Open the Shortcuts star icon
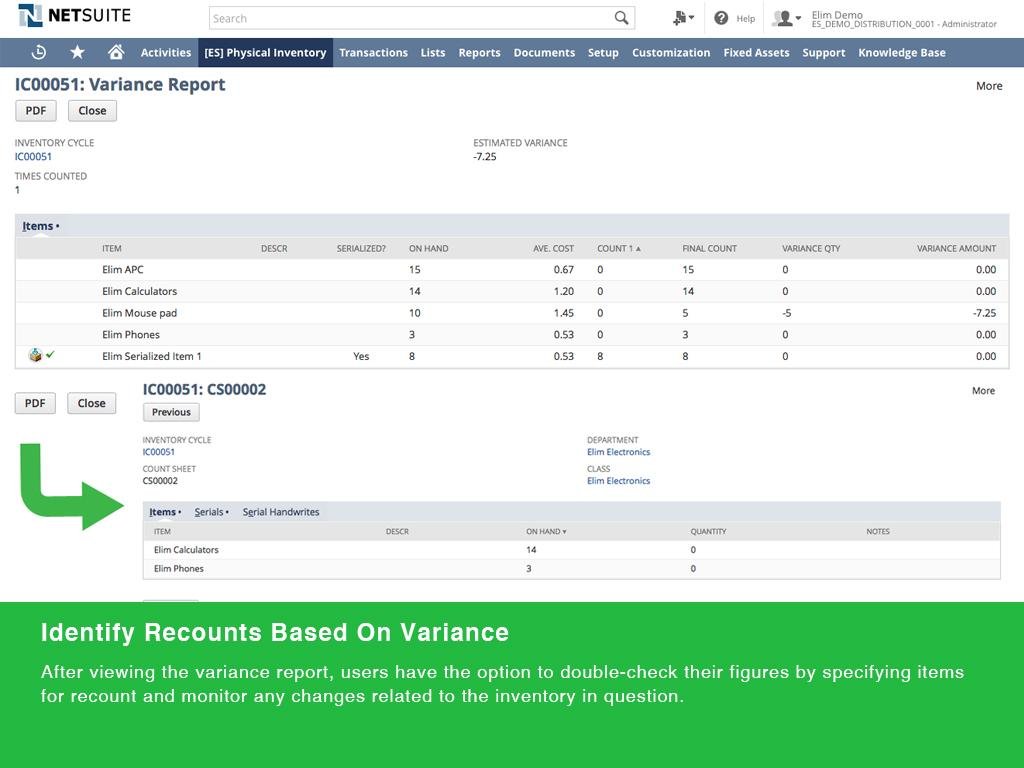The width and height of the screenshot is (1024, 768). click(77, 52)
